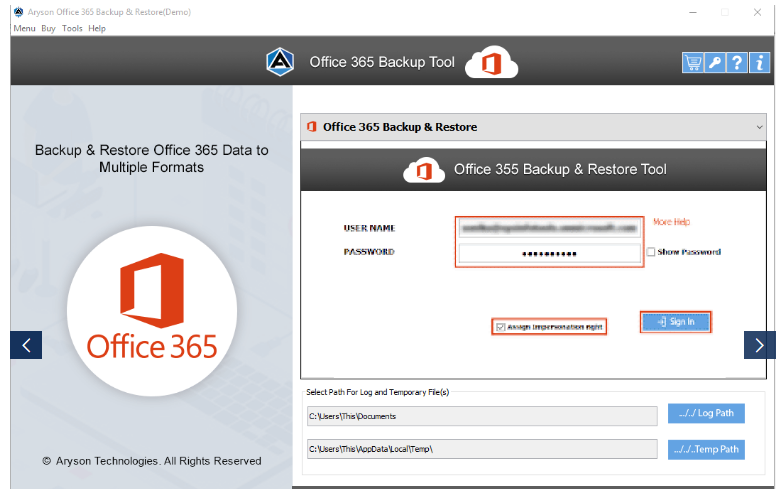Click the Aryson logo in the header
This screenshot has height=489, width=778.
coord(280,62)
